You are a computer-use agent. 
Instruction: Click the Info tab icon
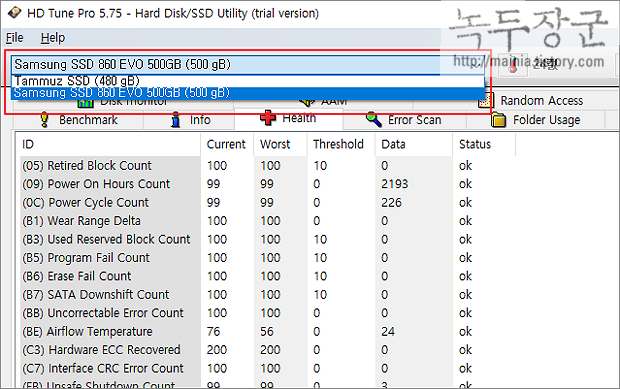[x=175, y=119]
